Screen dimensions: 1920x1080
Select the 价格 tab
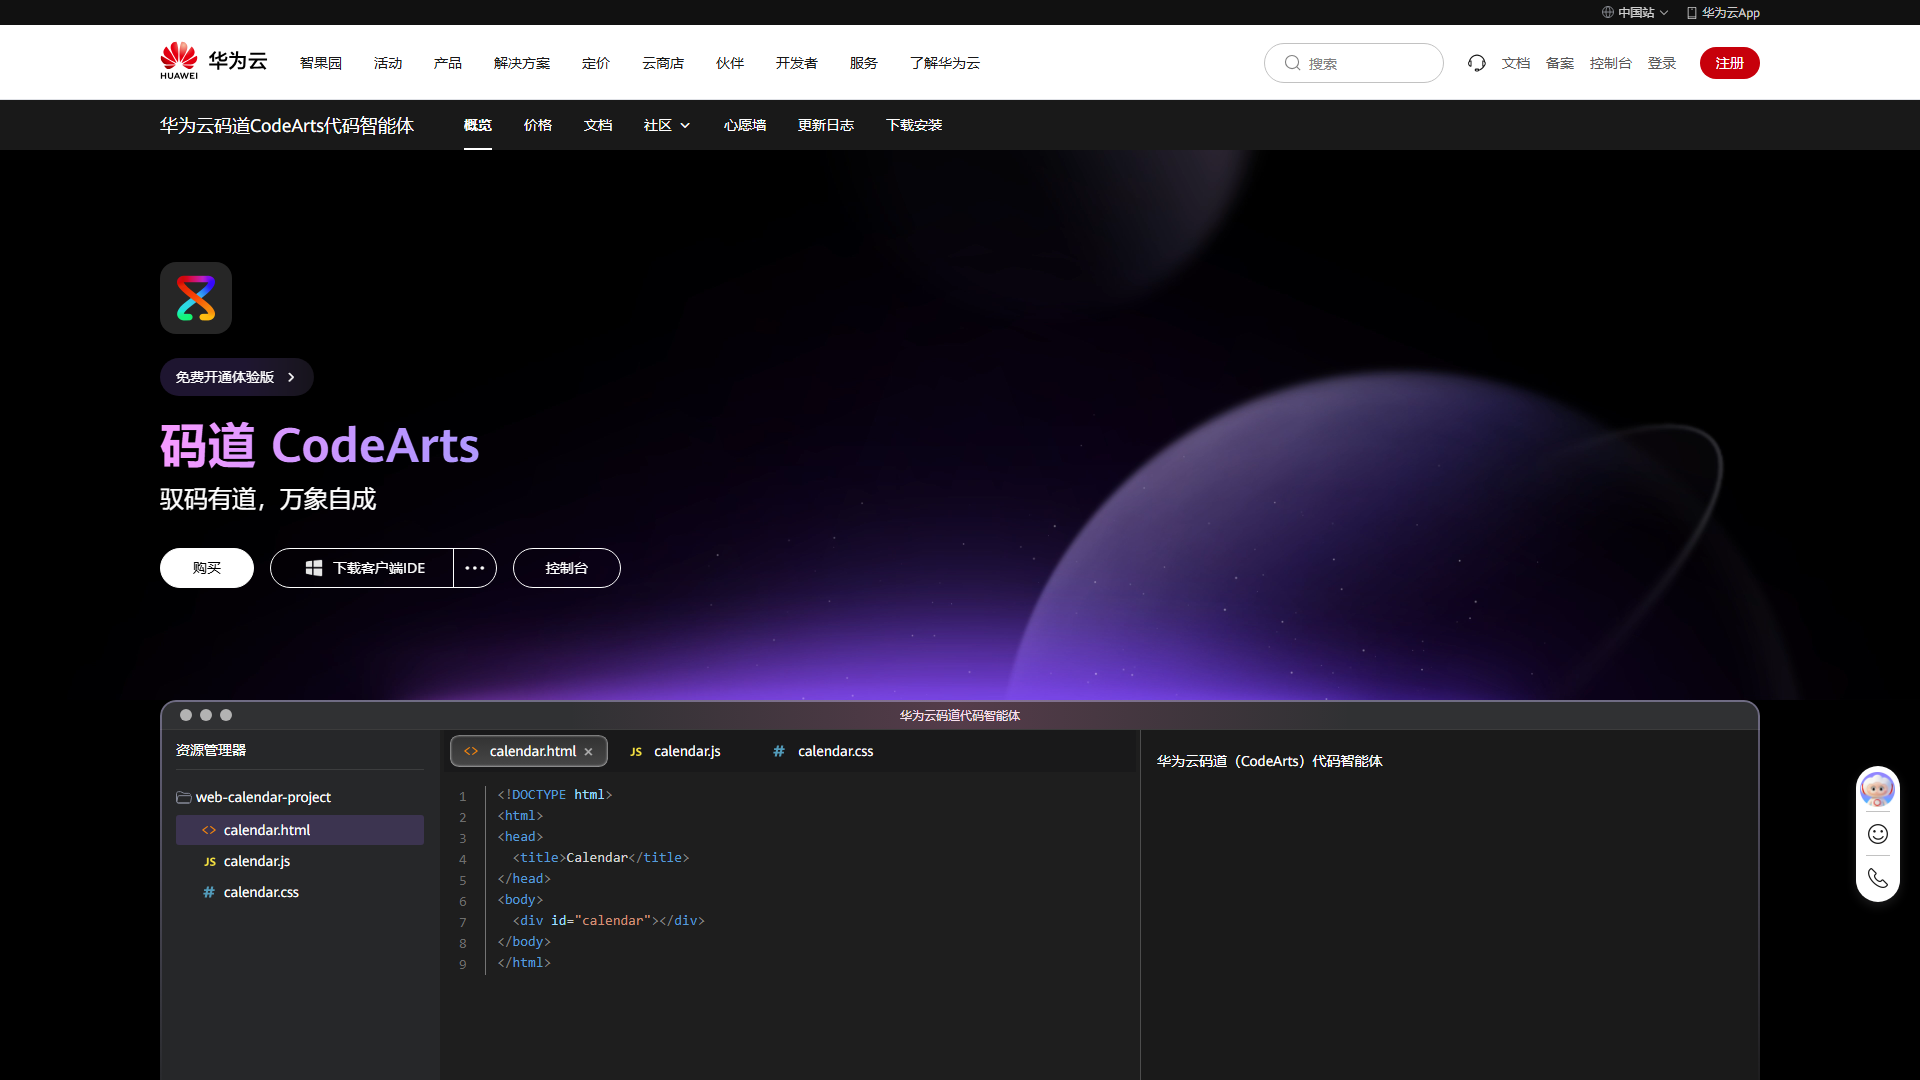coord(538,125)
